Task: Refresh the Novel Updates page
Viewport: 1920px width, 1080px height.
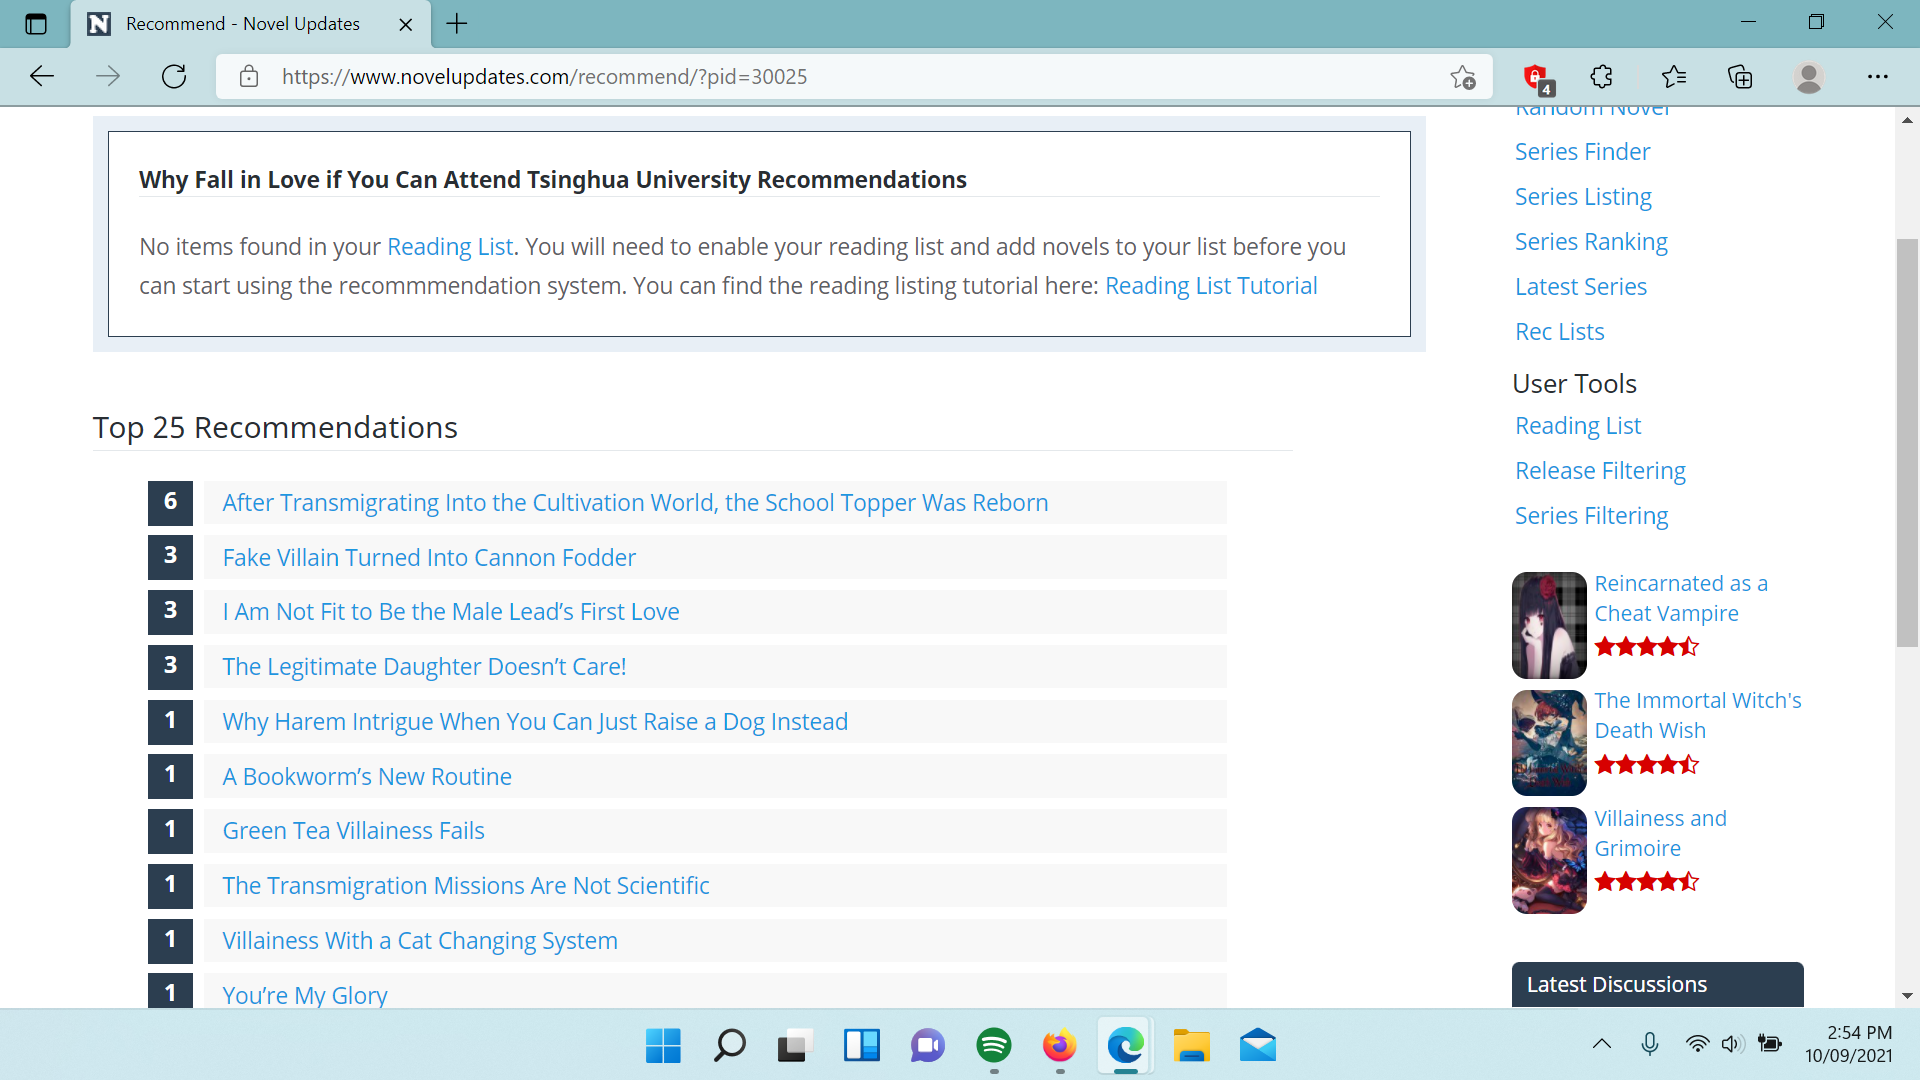Action: 174,76
